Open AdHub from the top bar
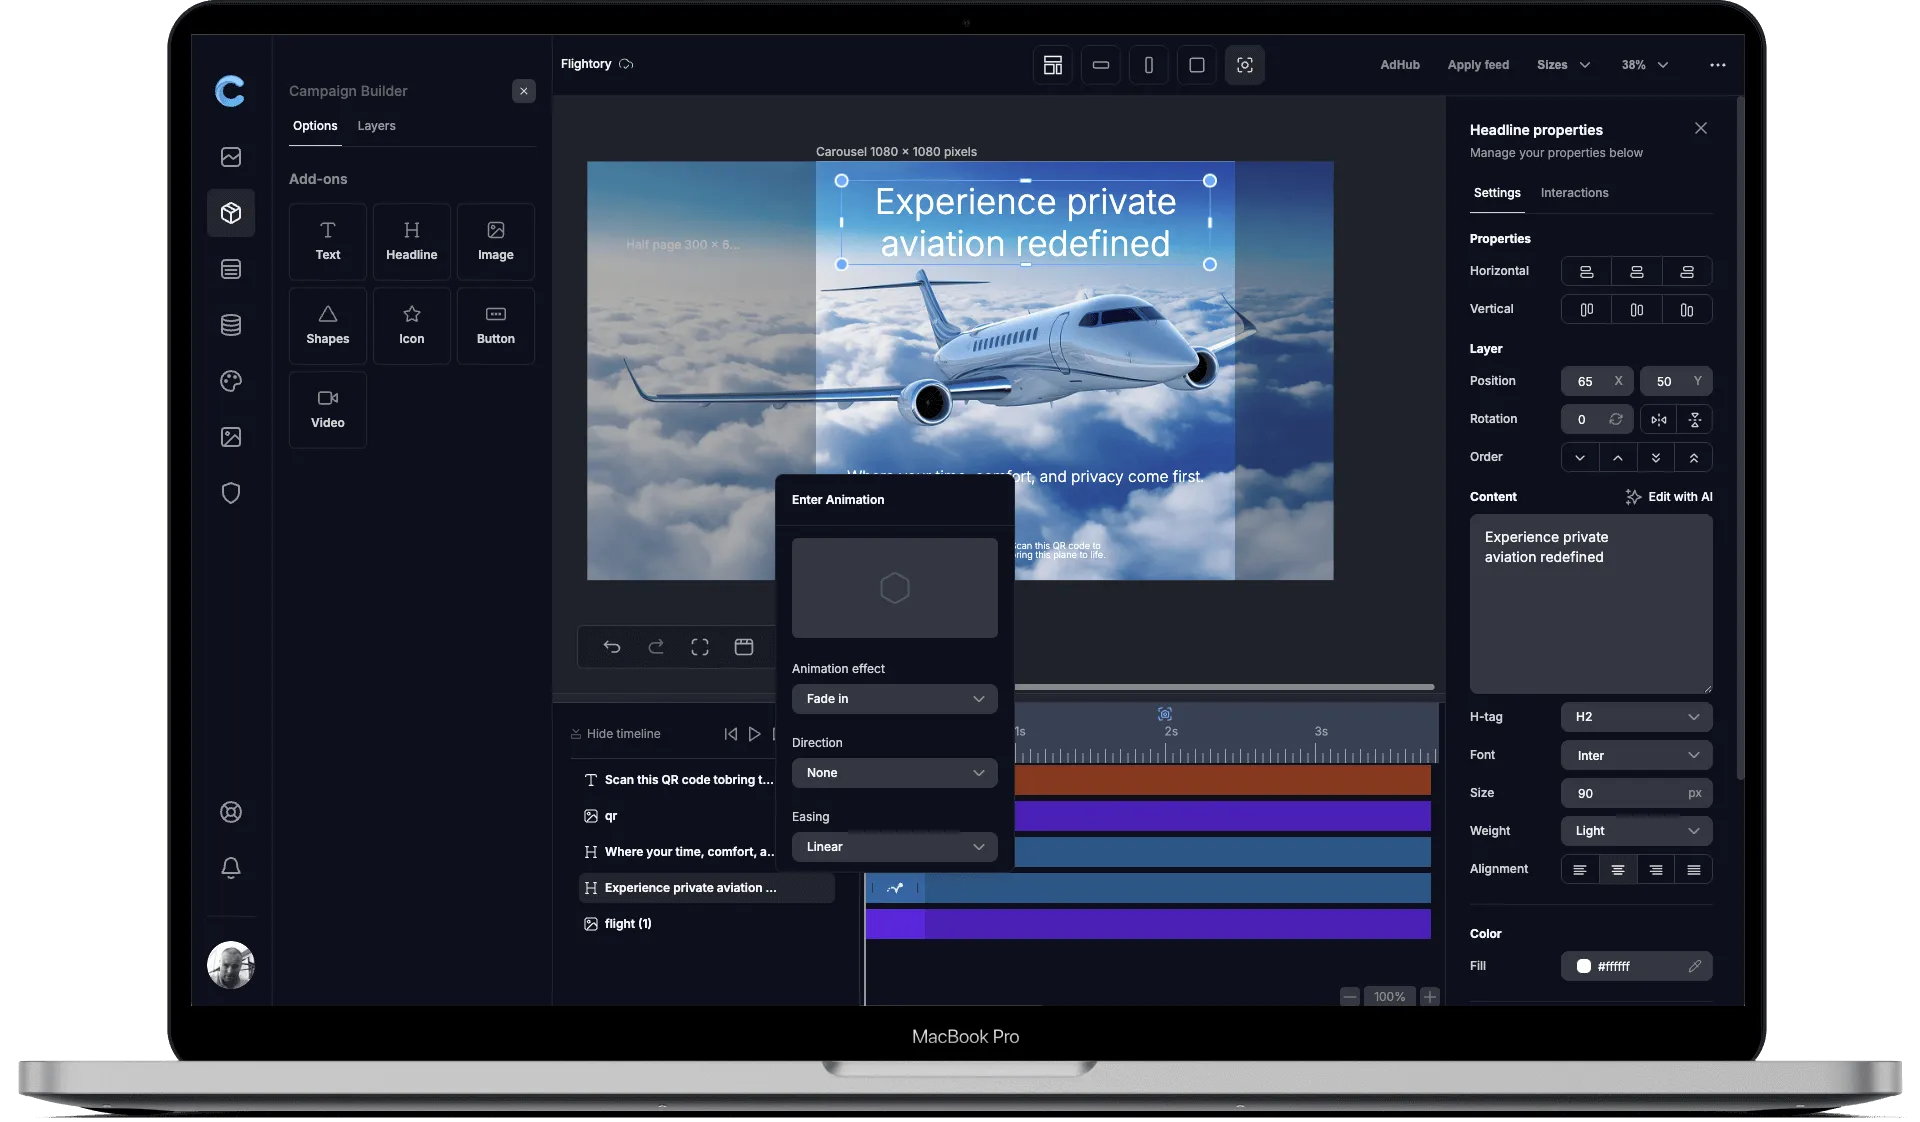The width and height of the screenshot is (1920, 1122). pos(1400,65)
